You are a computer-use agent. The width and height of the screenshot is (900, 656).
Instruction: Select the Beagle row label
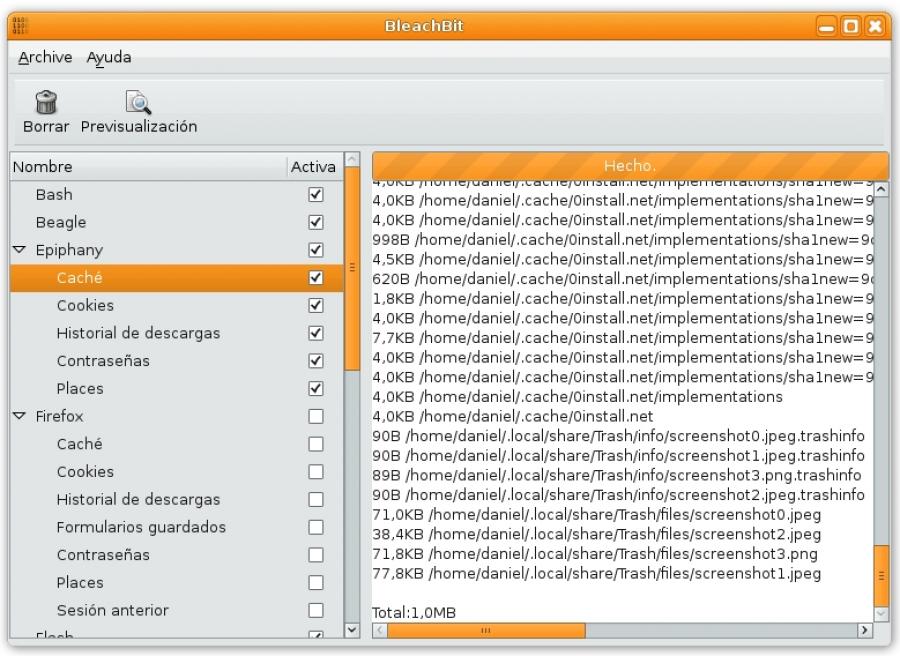coord(61,223)
